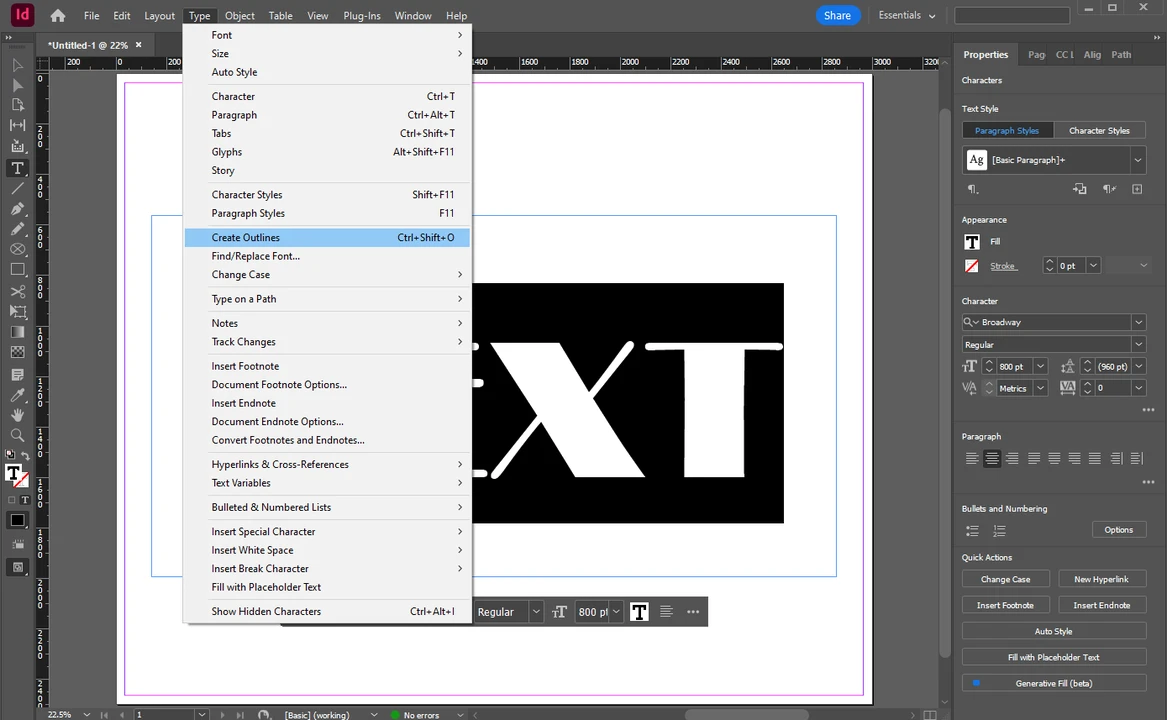Open the 22.5% zoom level dropdown
This screenshot has width=1167, height=720.
coord(87,714)
